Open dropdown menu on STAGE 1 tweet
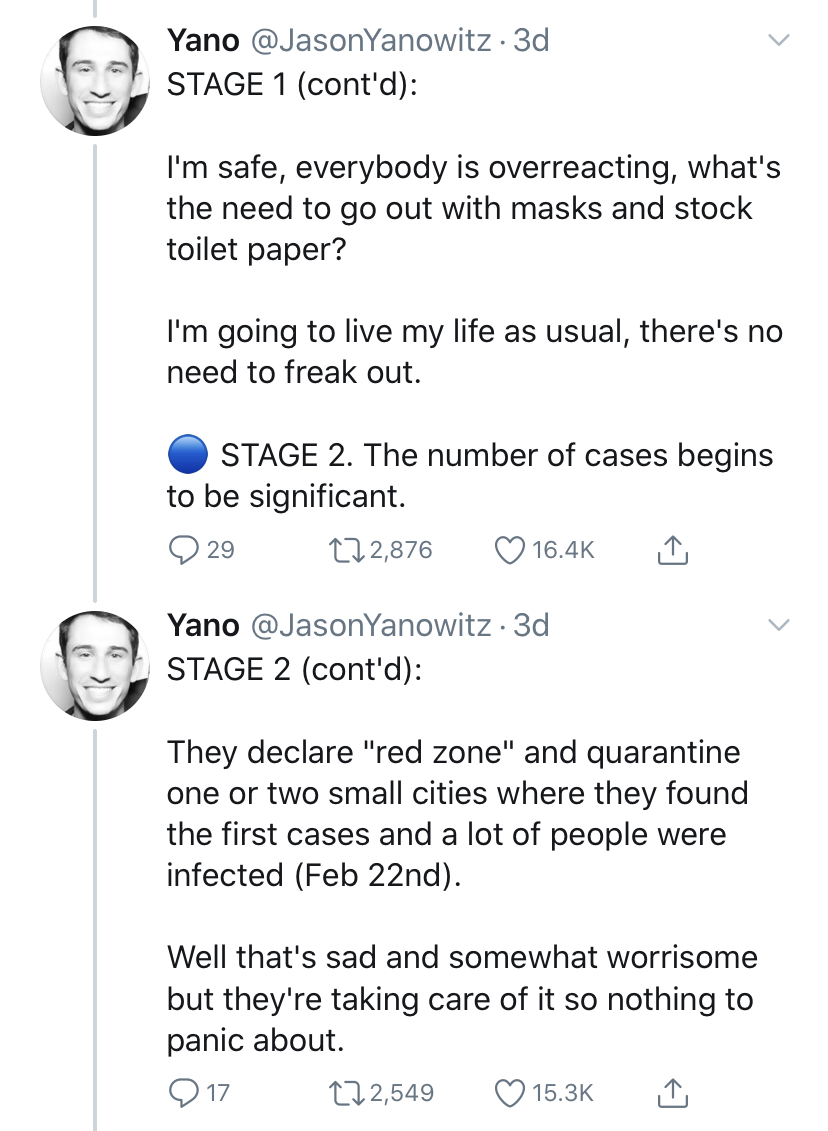Viewport: 828px width, 1131px height. pos(777,41)
